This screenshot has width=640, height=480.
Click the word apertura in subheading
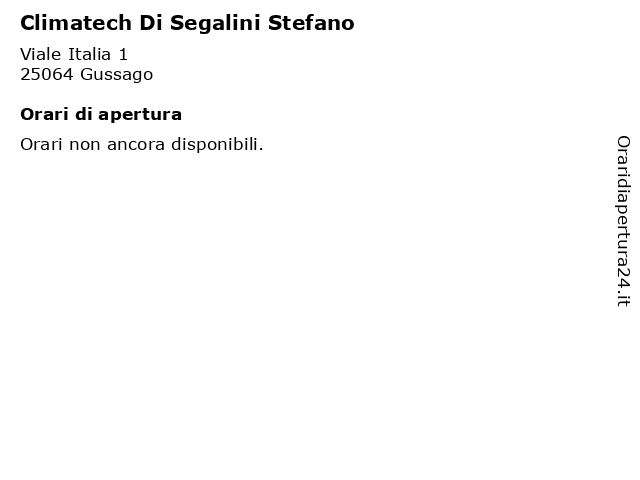coord(140,116)
